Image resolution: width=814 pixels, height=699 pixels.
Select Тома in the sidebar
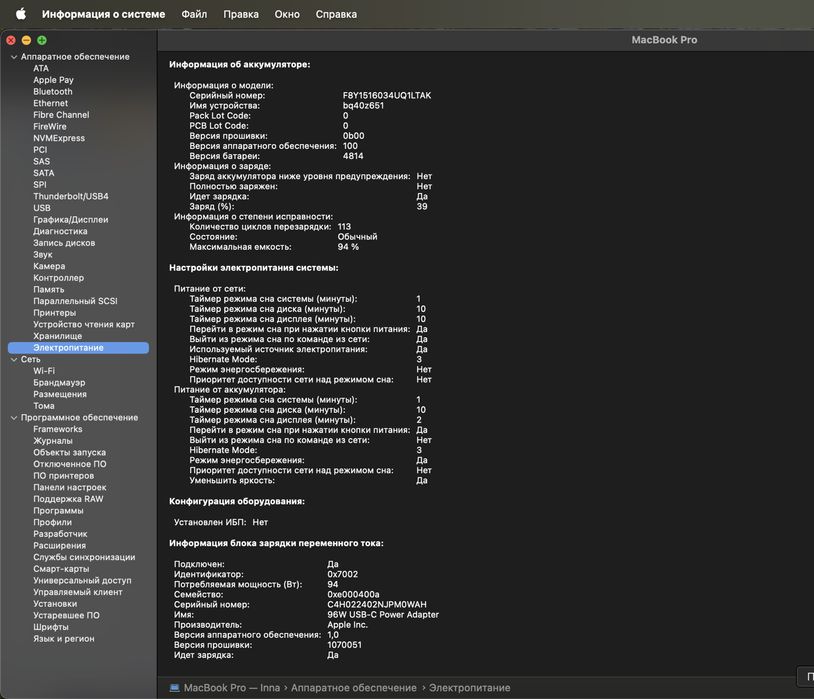(44, 406)
